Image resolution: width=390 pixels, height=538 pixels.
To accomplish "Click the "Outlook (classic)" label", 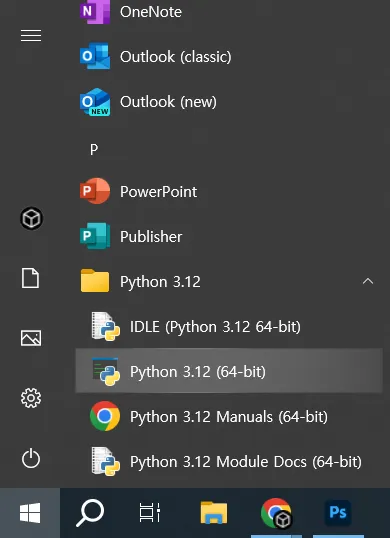I will pos(176,57).
